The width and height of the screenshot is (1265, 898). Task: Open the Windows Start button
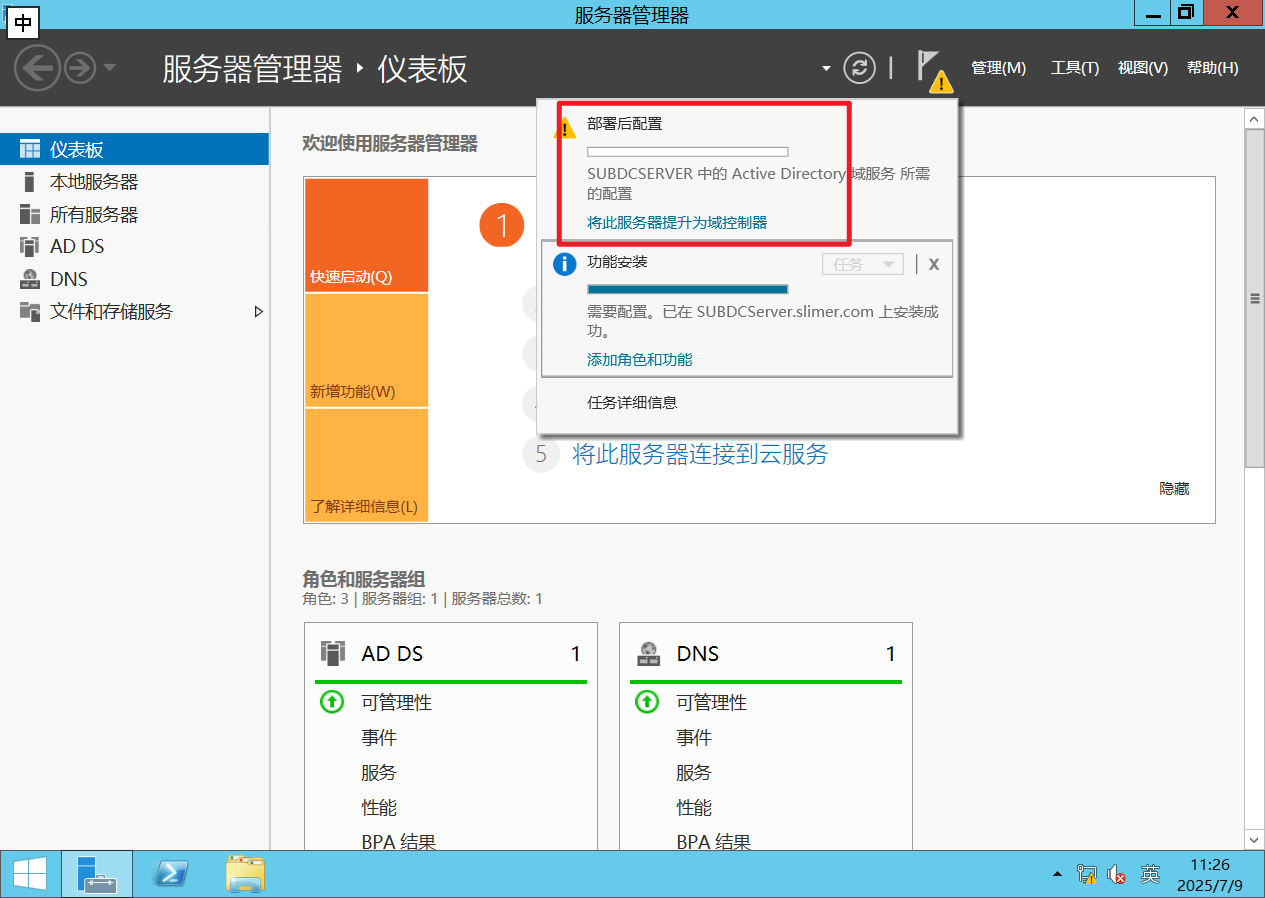coord(28,875)
